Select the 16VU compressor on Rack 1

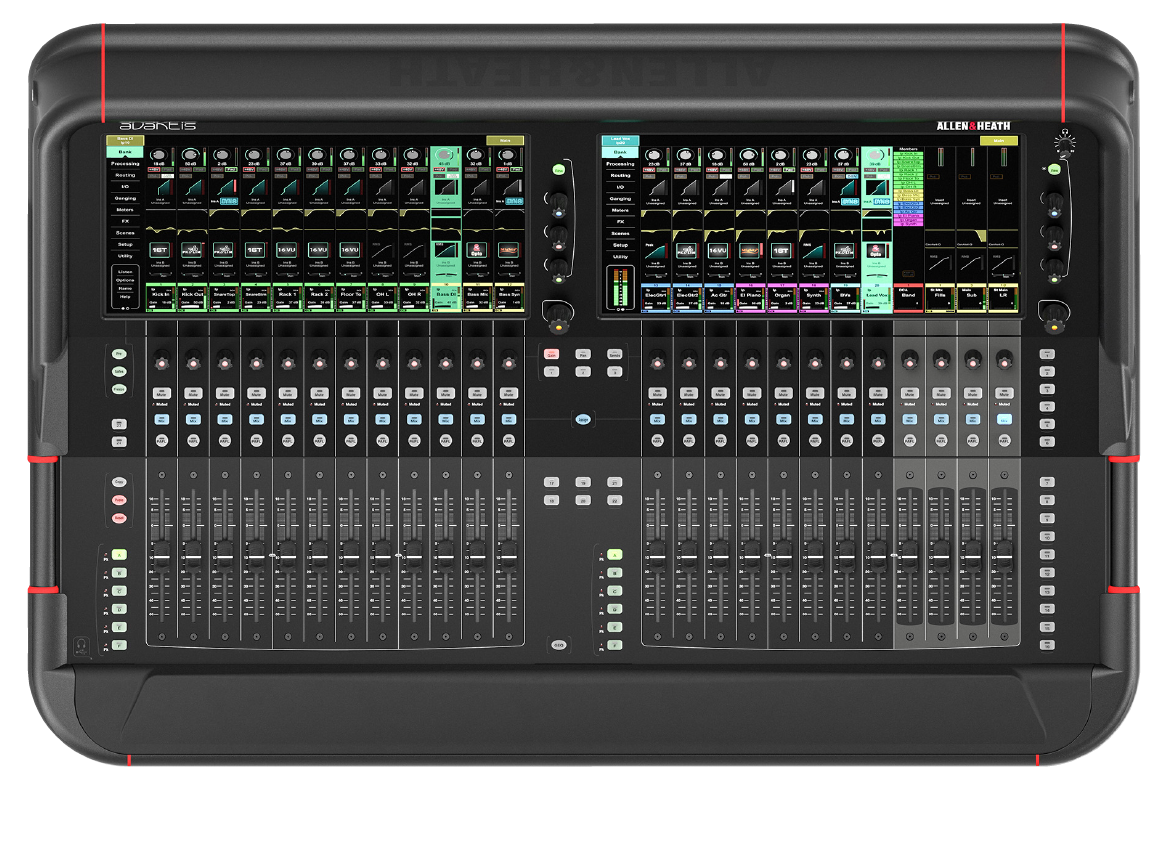point(286,249)
